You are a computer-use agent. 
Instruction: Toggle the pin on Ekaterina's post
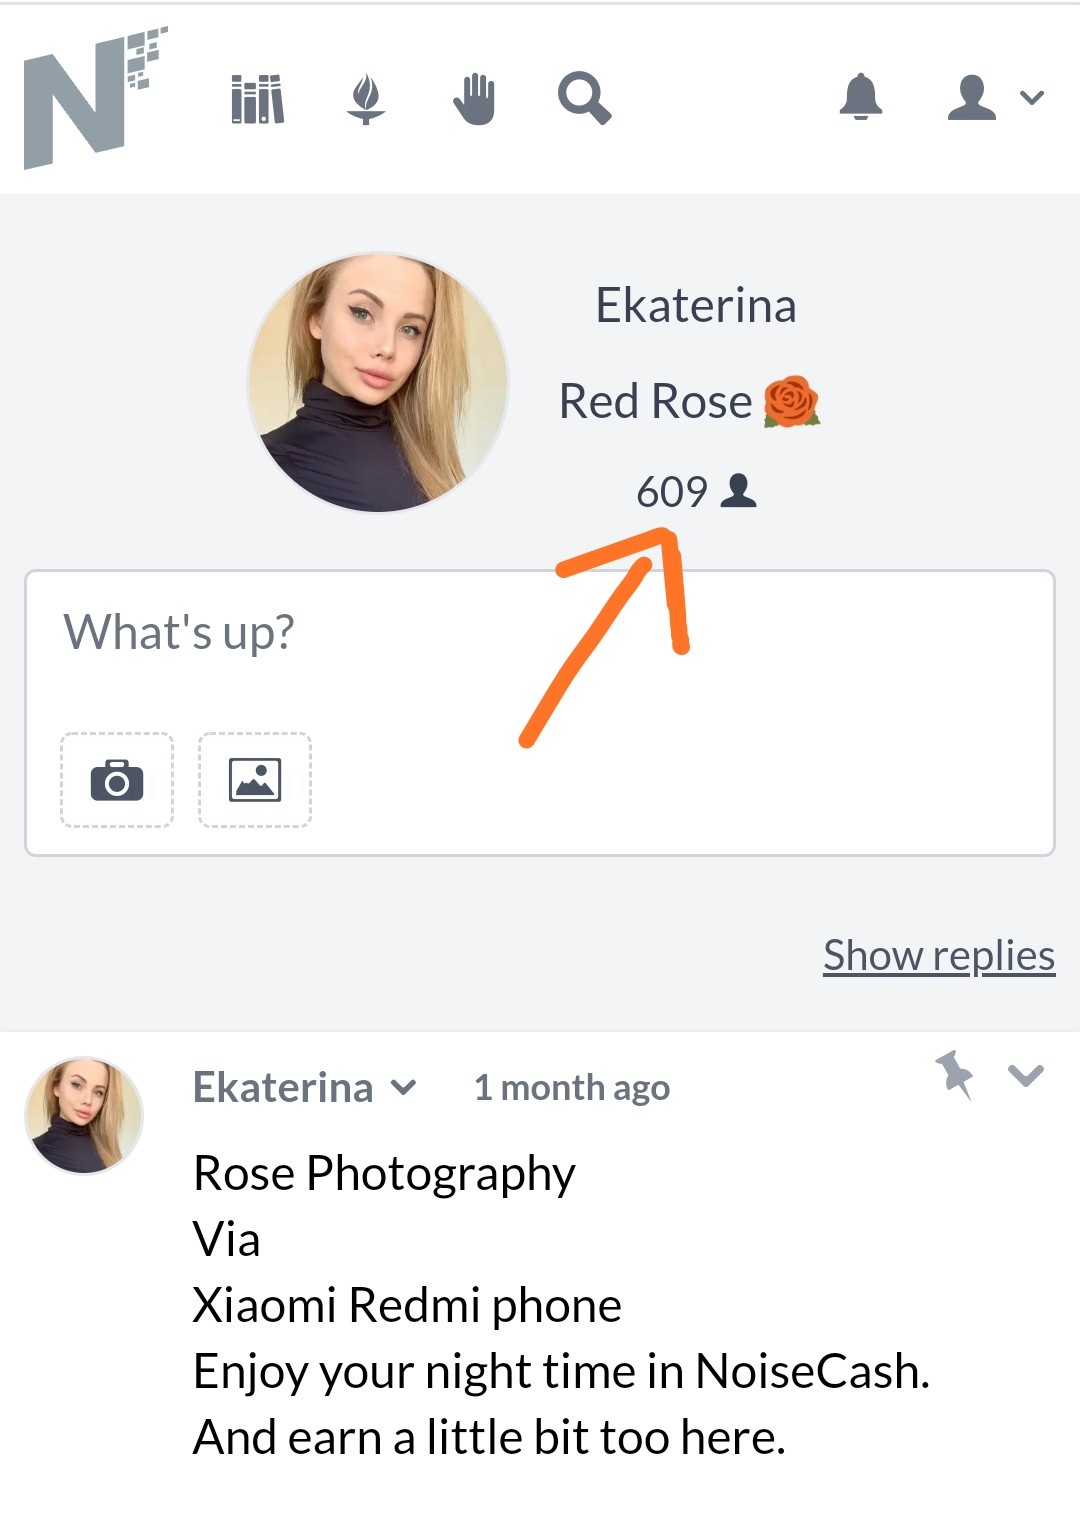click(954, 1075)
